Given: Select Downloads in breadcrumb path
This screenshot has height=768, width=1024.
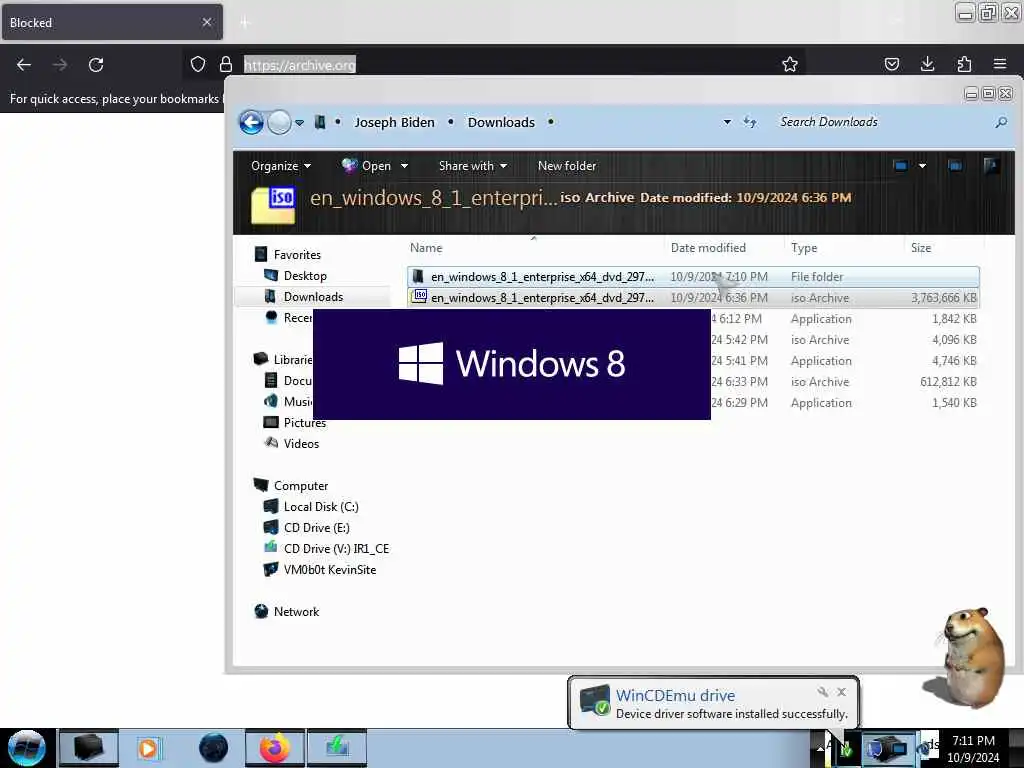Looking at the screenshot, I should (501, 123).
